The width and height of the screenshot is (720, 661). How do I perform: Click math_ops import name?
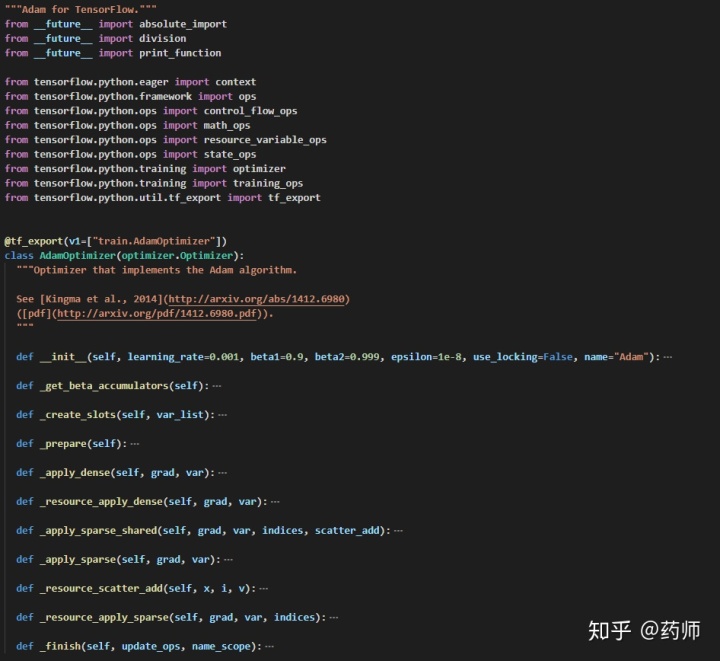(227, 125)
